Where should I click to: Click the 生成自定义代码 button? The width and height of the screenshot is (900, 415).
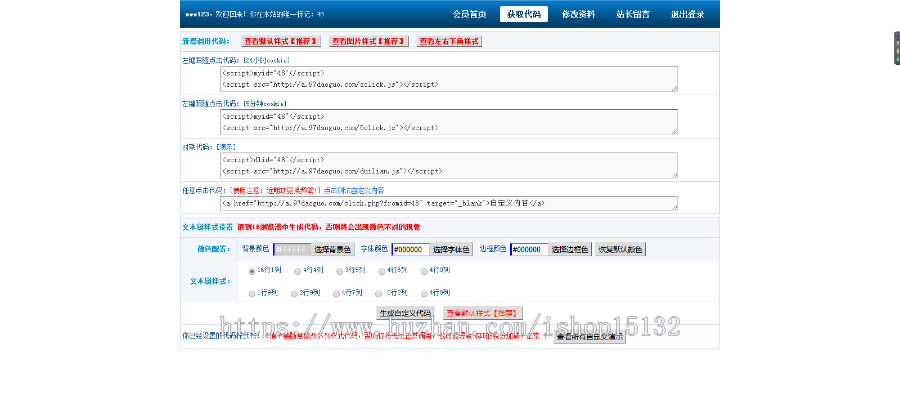[405, 313]
